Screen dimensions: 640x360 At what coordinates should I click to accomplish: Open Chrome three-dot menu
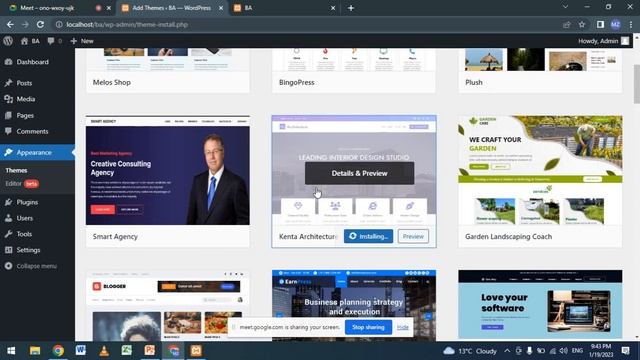coord(631,24)
